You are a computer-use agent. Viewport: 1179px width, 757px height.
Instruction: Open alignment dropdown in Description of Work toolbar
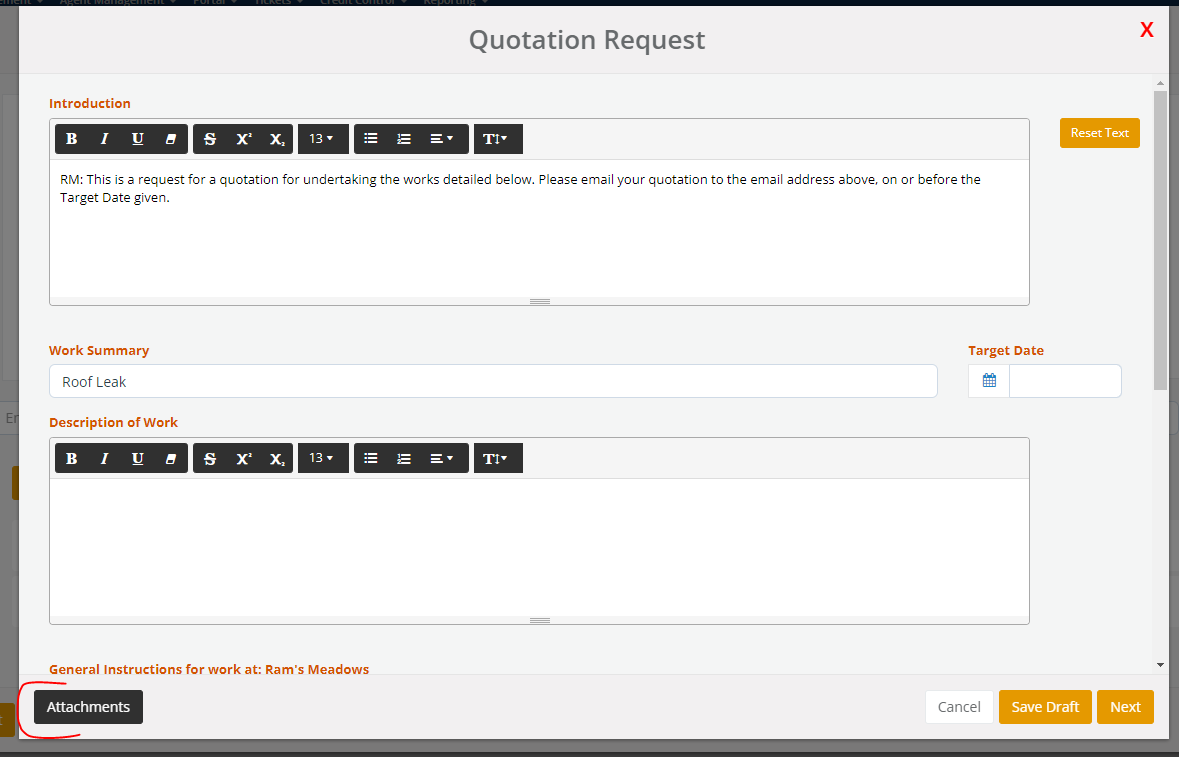(444, 459)
